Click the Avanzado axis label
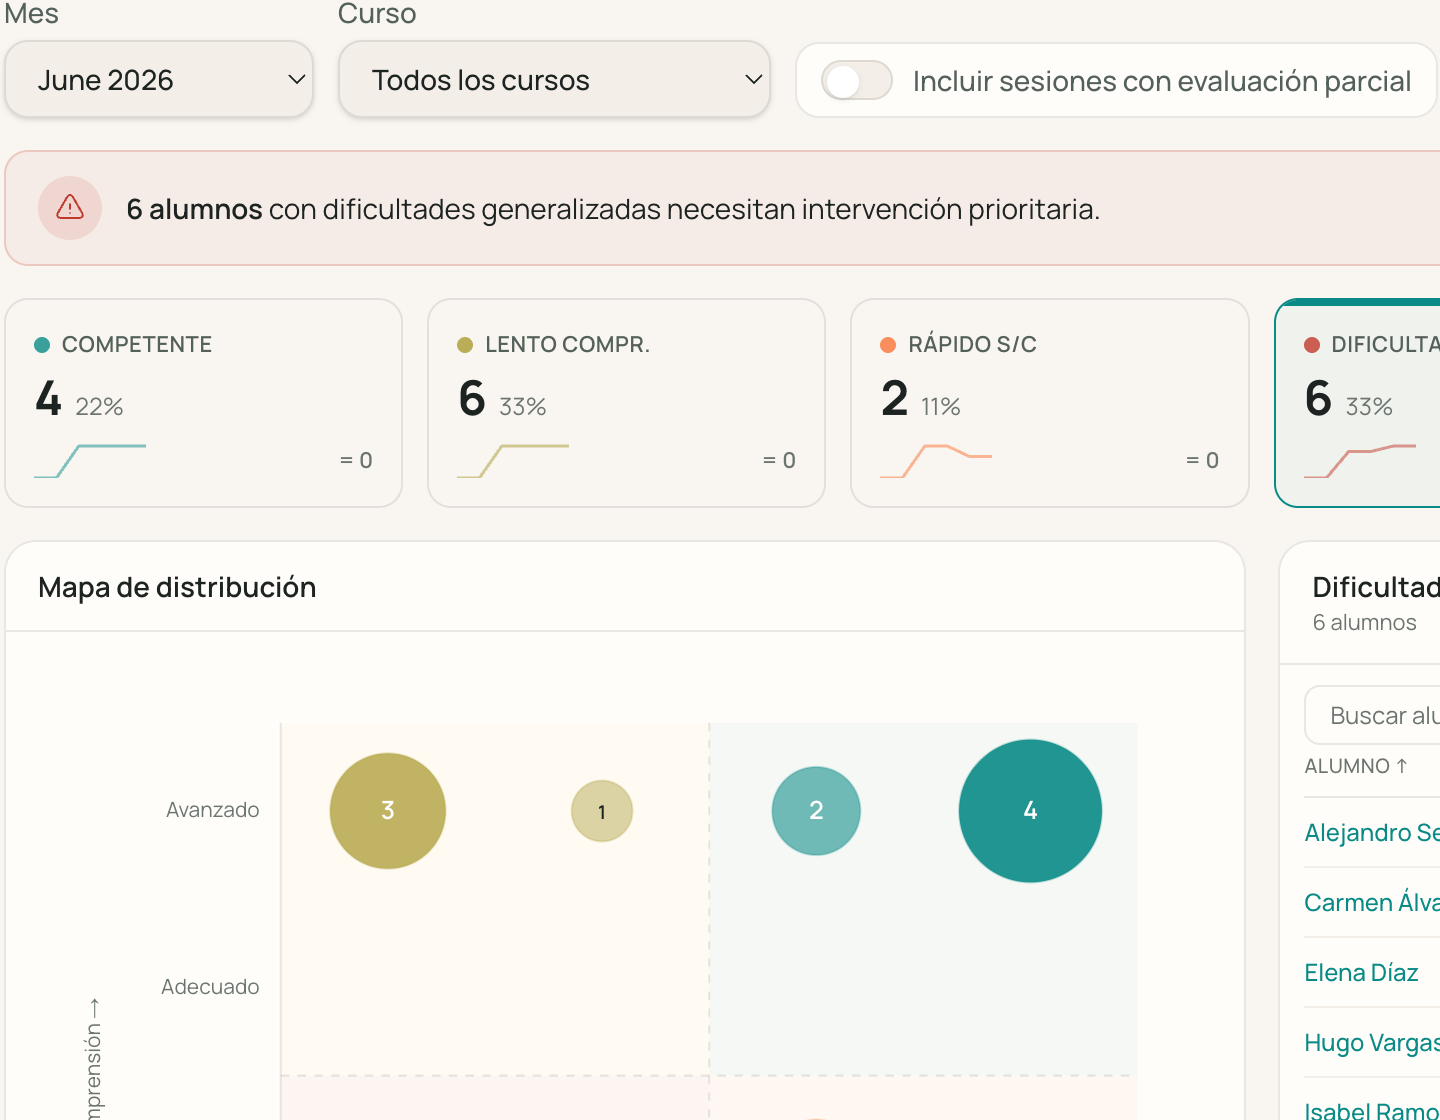1440x1120 pixels. (212, 810)
